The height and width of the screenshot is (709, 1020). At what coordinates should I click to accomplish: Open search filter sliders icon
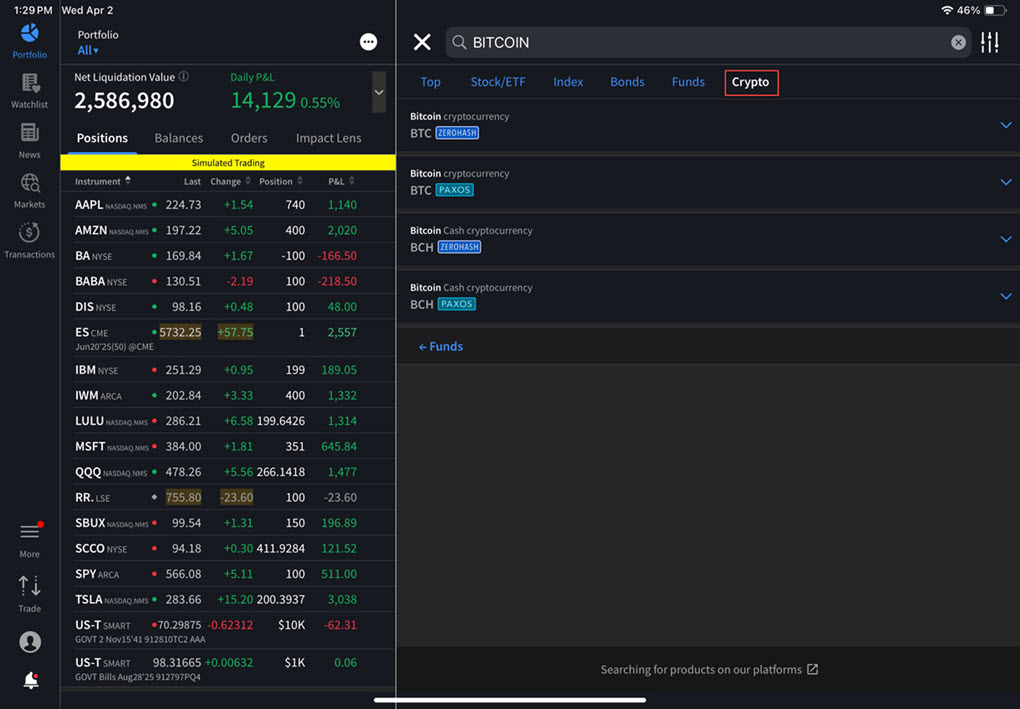tap(989, 42)
